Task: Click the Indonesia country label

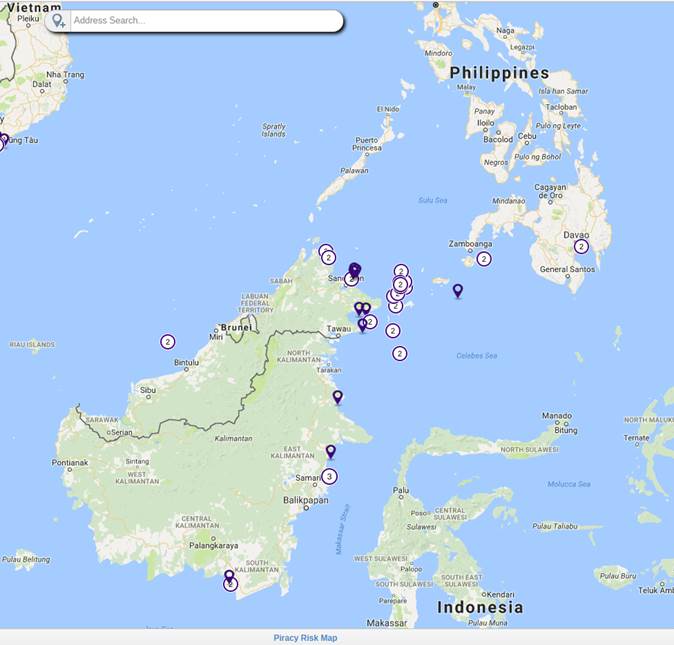Action: (480, 607)
